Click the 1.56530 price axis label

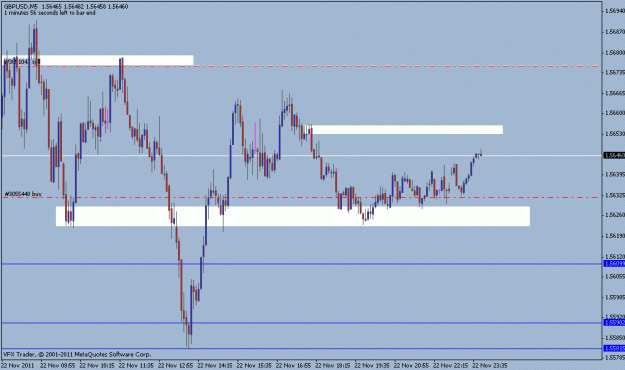tap(615, 134)
